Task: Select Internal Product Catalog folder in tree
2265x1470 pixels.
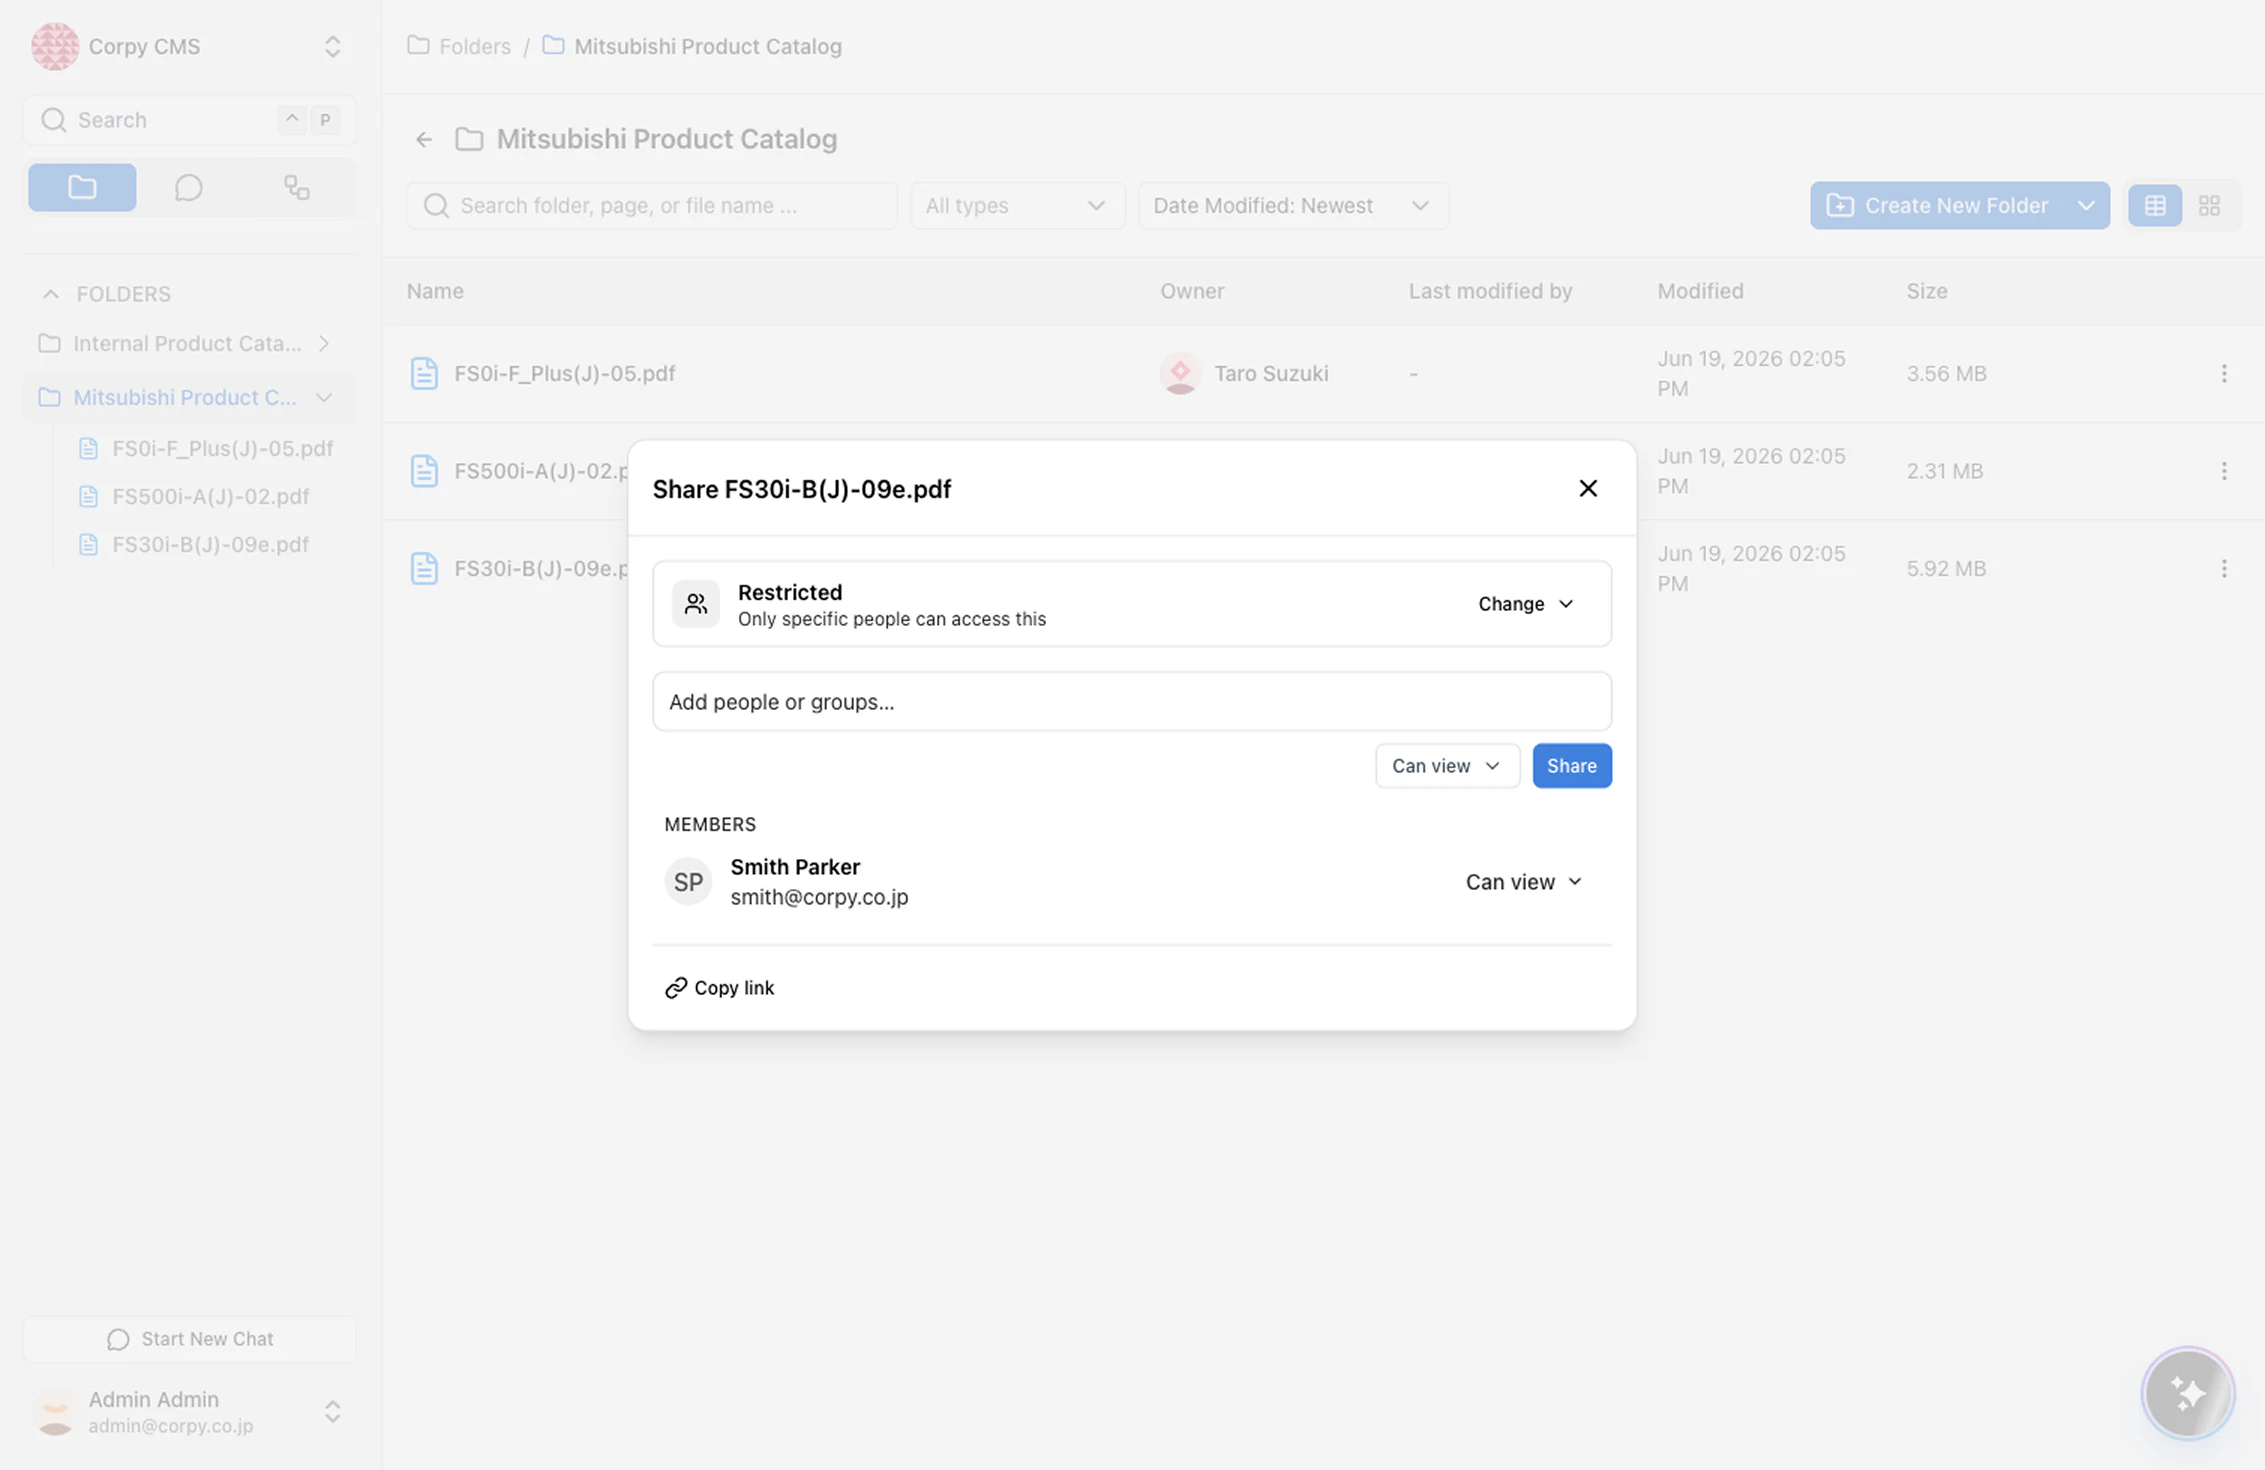Action: coord(187,343)
